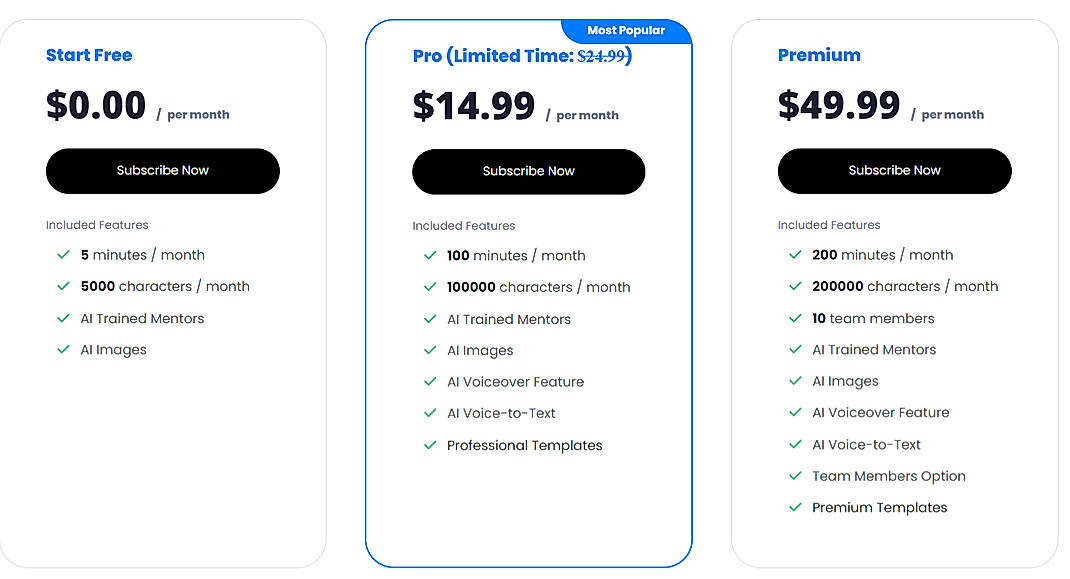Click the Pro Limited Time heading
This screenshot has height=579, width=1070.
490,56
